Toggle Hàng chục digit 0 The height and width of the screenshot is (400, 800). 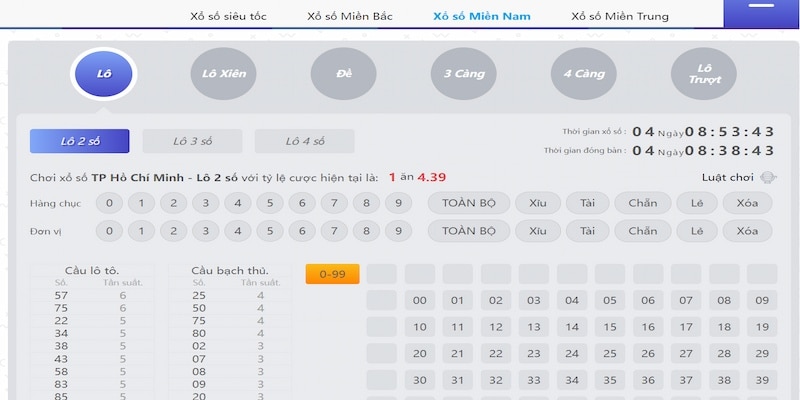pyautogui.click(x=109, y=203)
